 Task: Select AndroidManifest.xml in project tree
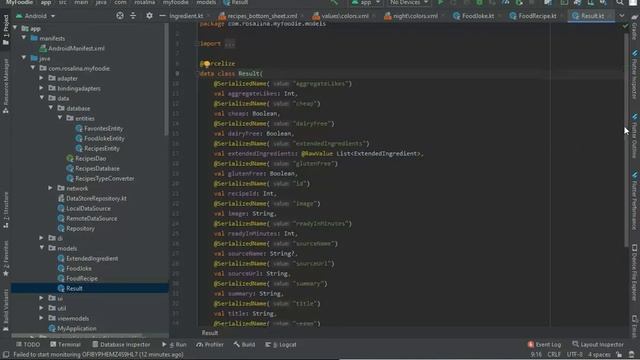[x=76, y=48]
